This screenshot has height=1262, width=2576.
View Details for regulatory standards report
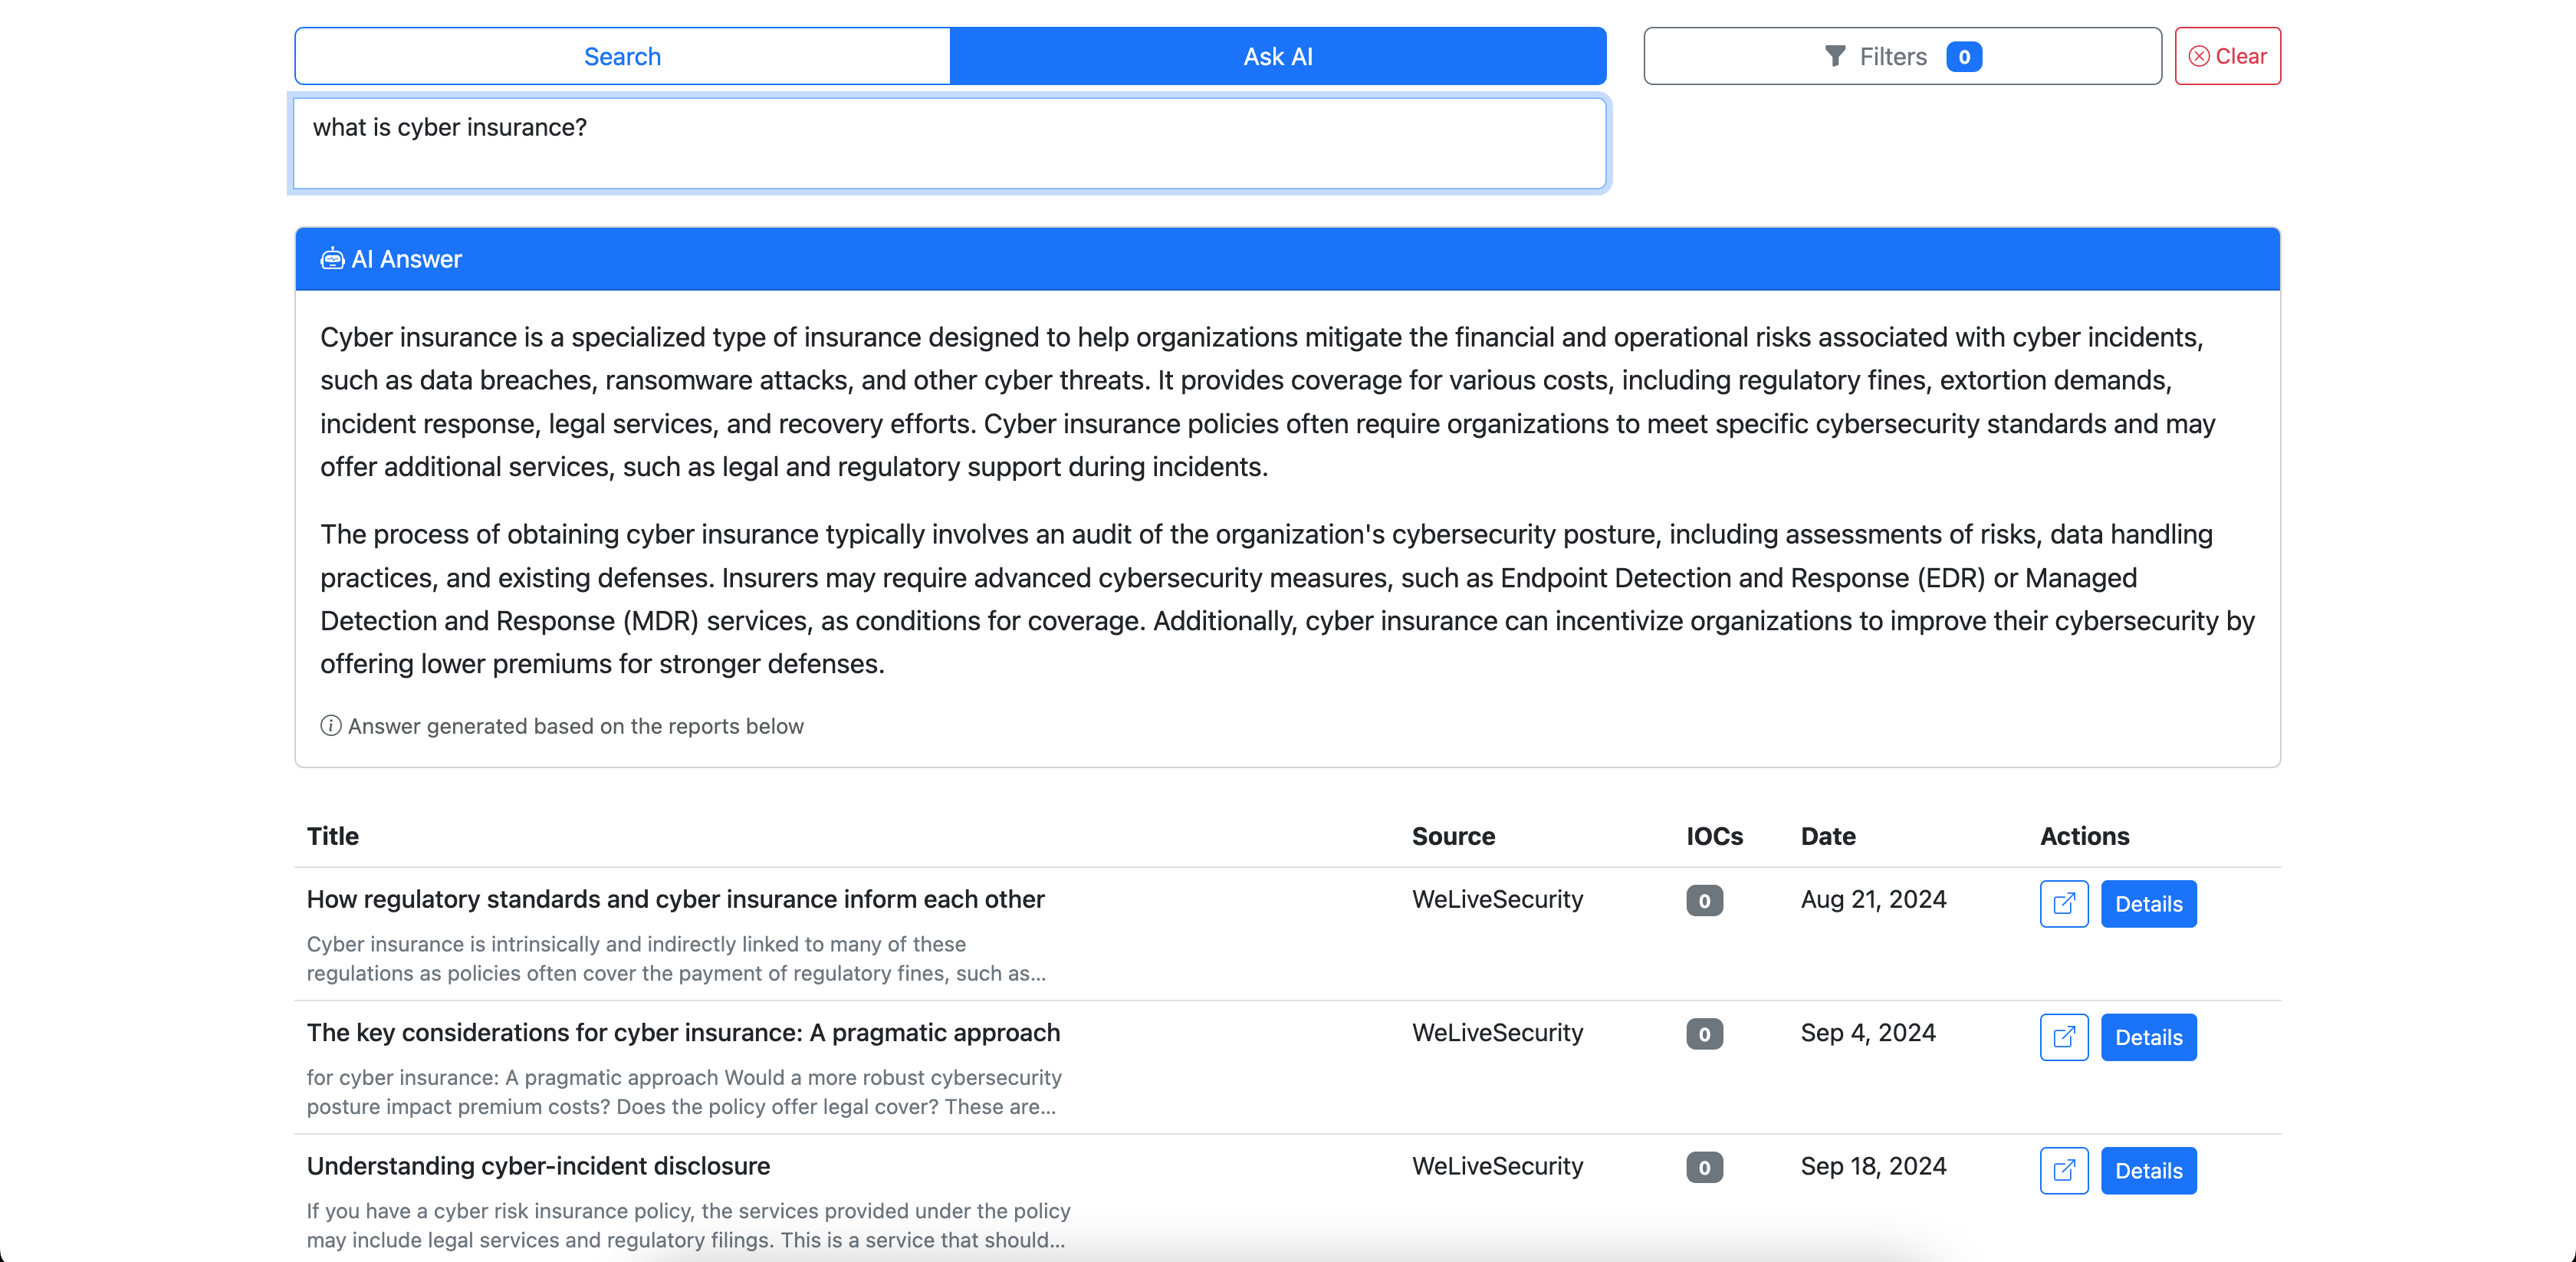[2148, 903]
